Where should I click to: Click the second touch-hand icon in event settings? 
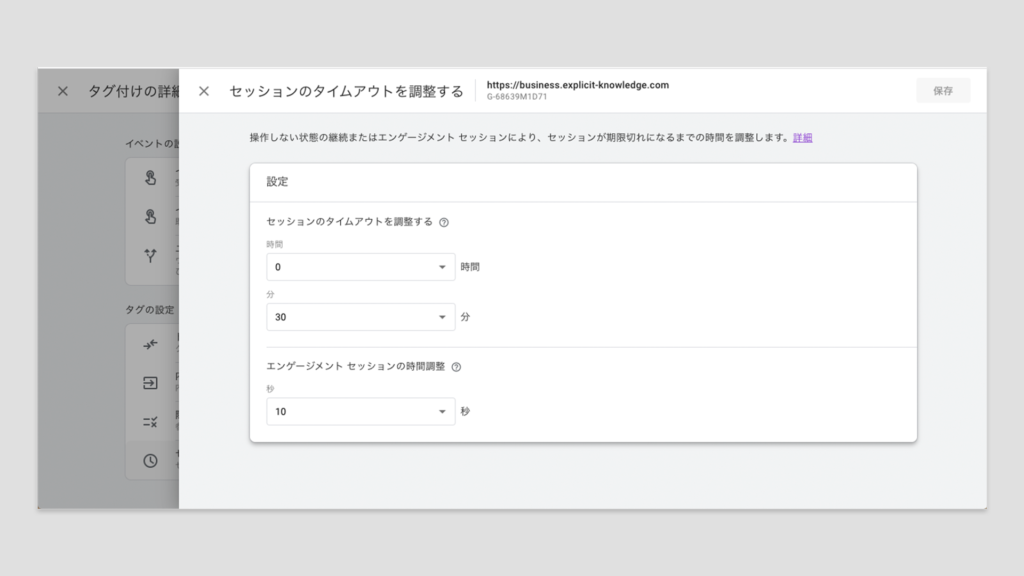150,217
